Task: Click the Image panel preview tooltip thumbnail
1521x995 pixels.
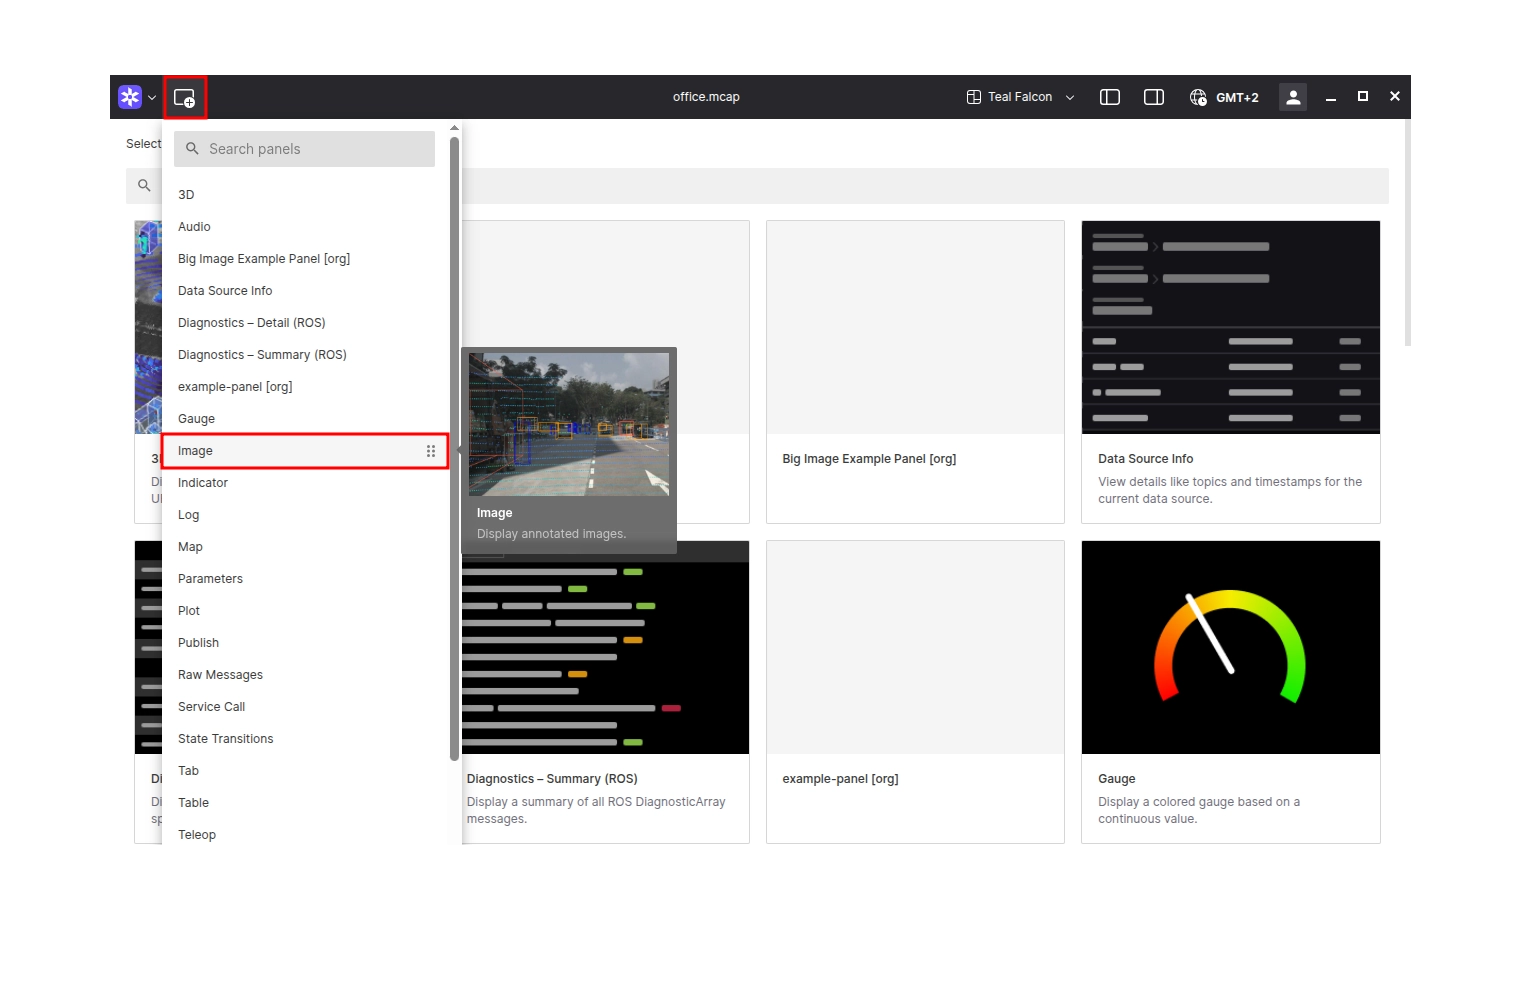Action: [x=568, y=424]
